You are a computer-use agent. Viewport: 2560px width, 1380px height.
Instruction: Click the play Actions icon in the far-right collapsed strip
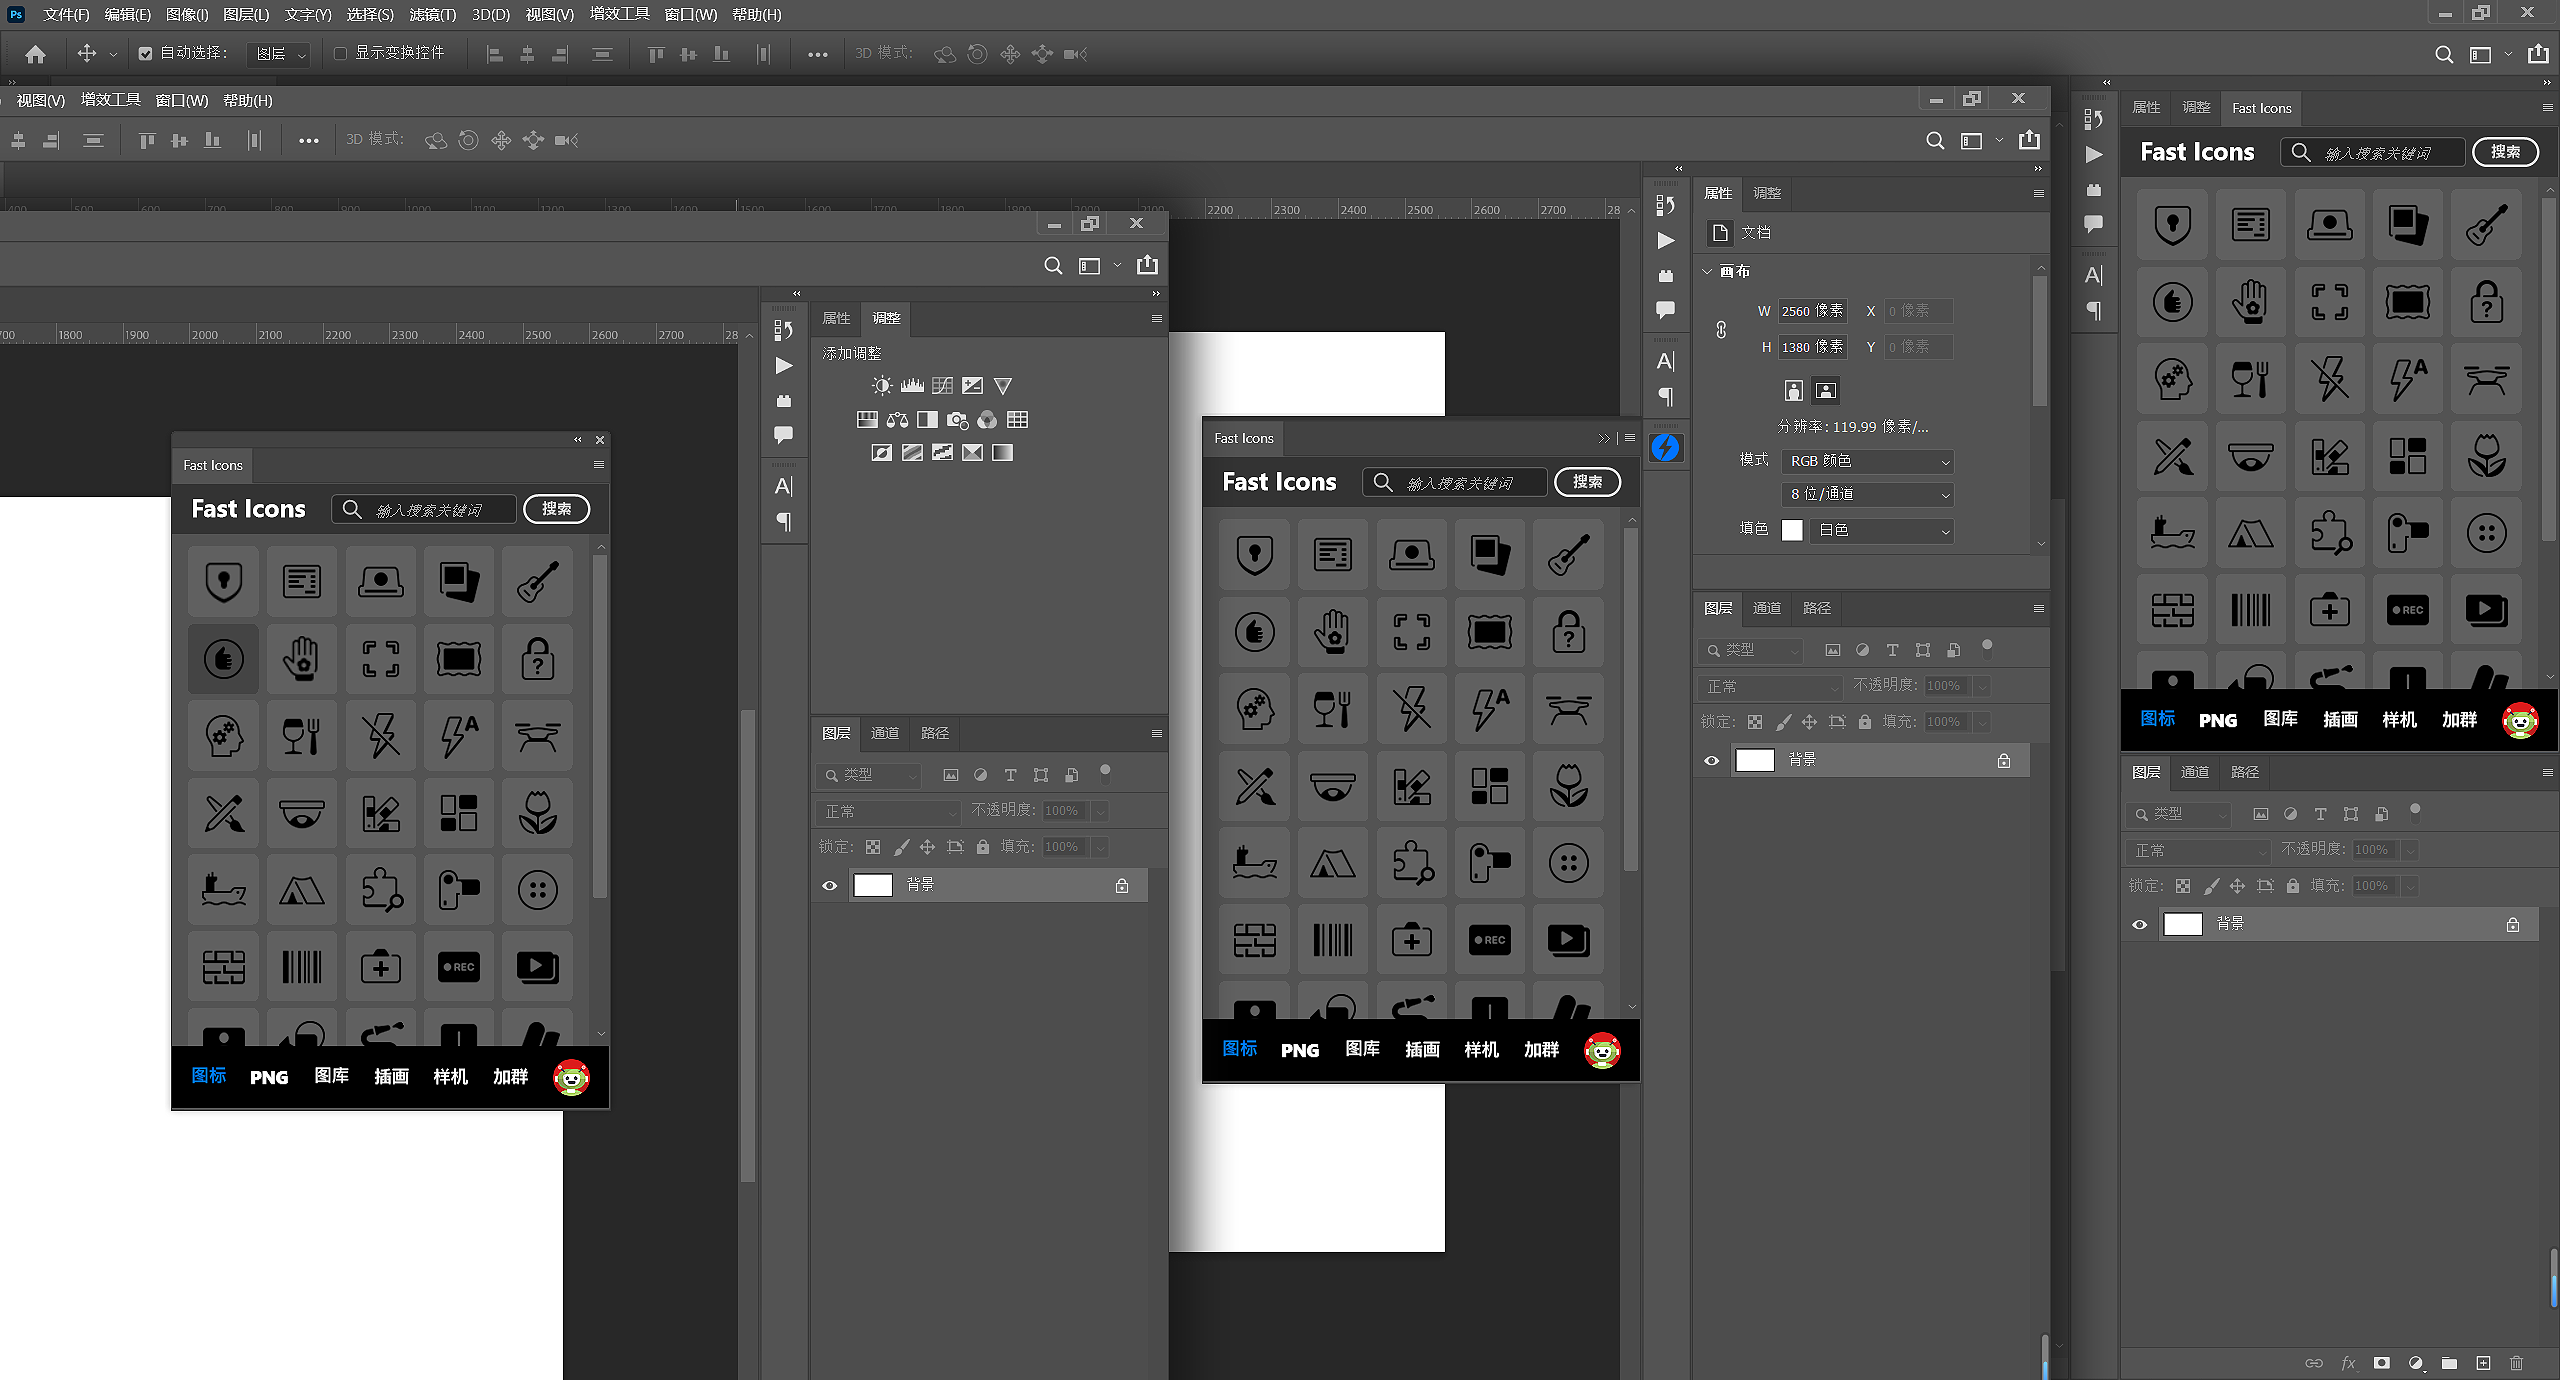click(2093, 155)
